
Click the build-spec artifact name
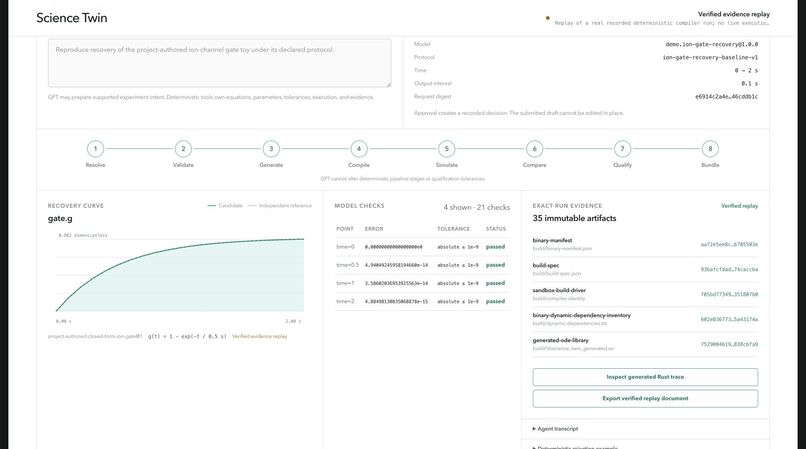click(546, 265)
